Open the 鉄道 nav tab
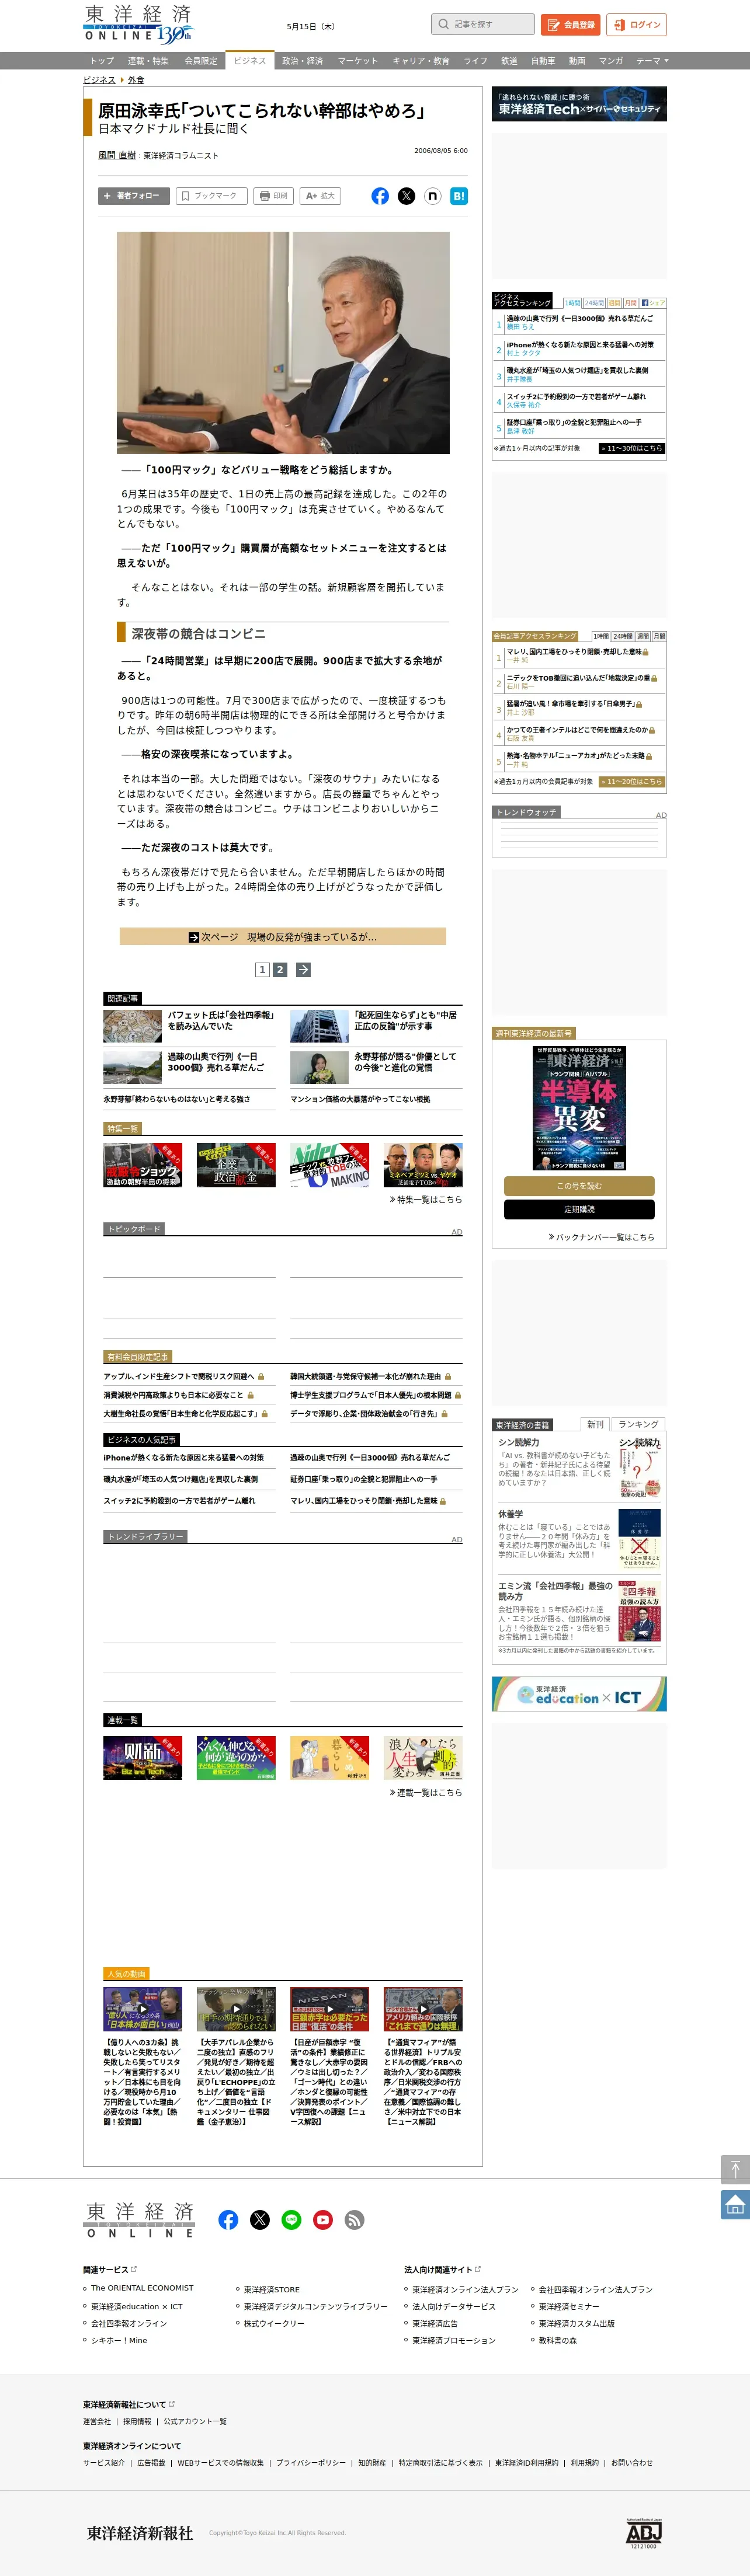Viewport: 750px width, 2576px height. pyautogui.click(x=509, y=61)
